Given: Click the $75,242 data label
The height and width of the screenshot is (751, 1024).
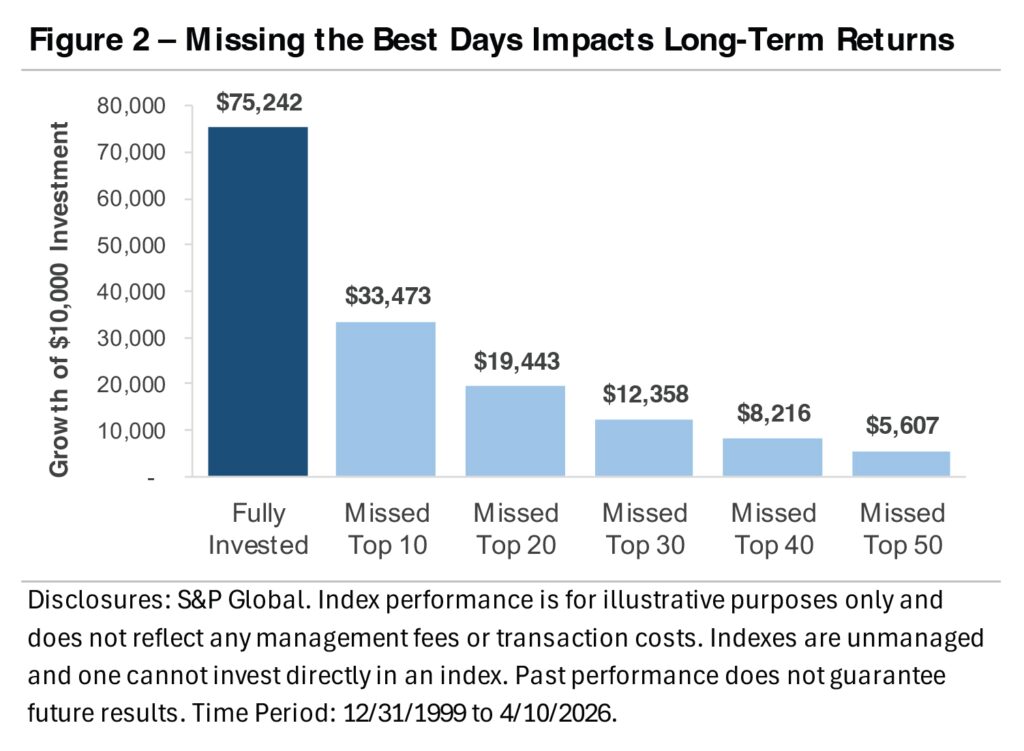Looking at the screenshot, I should click(259, 102).
